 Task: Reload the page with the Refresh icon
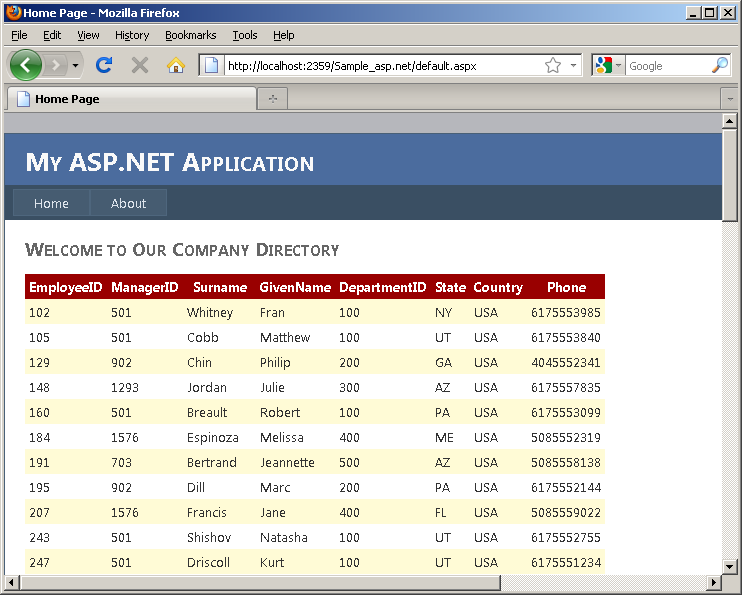(104, 65)
